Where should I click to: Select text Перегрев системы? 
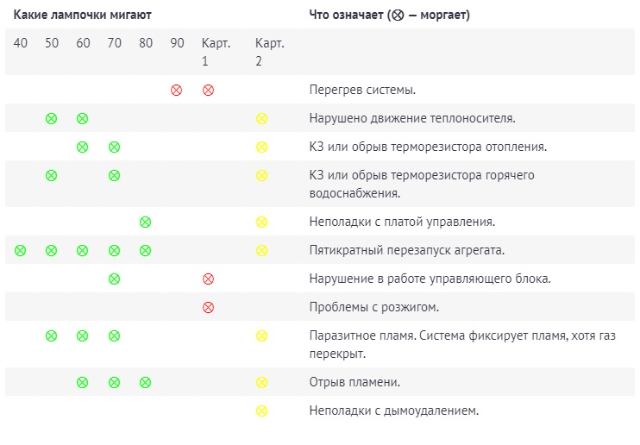pyautogui.click(x=362, y=90)
